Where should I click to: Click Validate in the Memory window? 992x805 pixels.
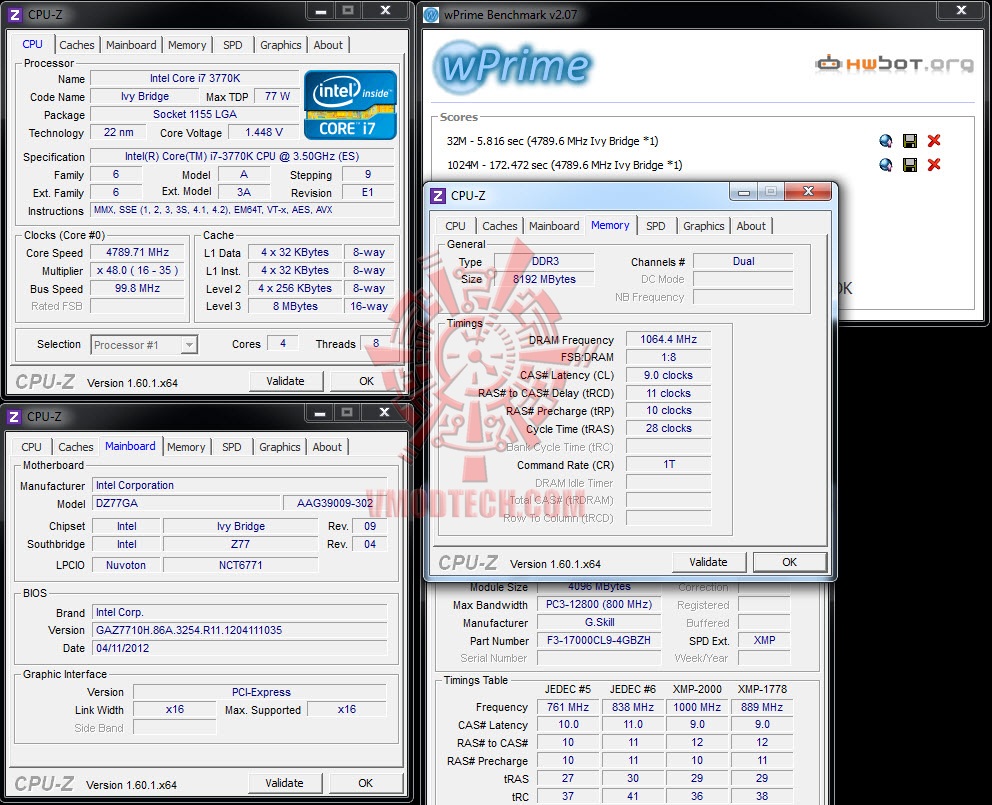tap(708, 562)
